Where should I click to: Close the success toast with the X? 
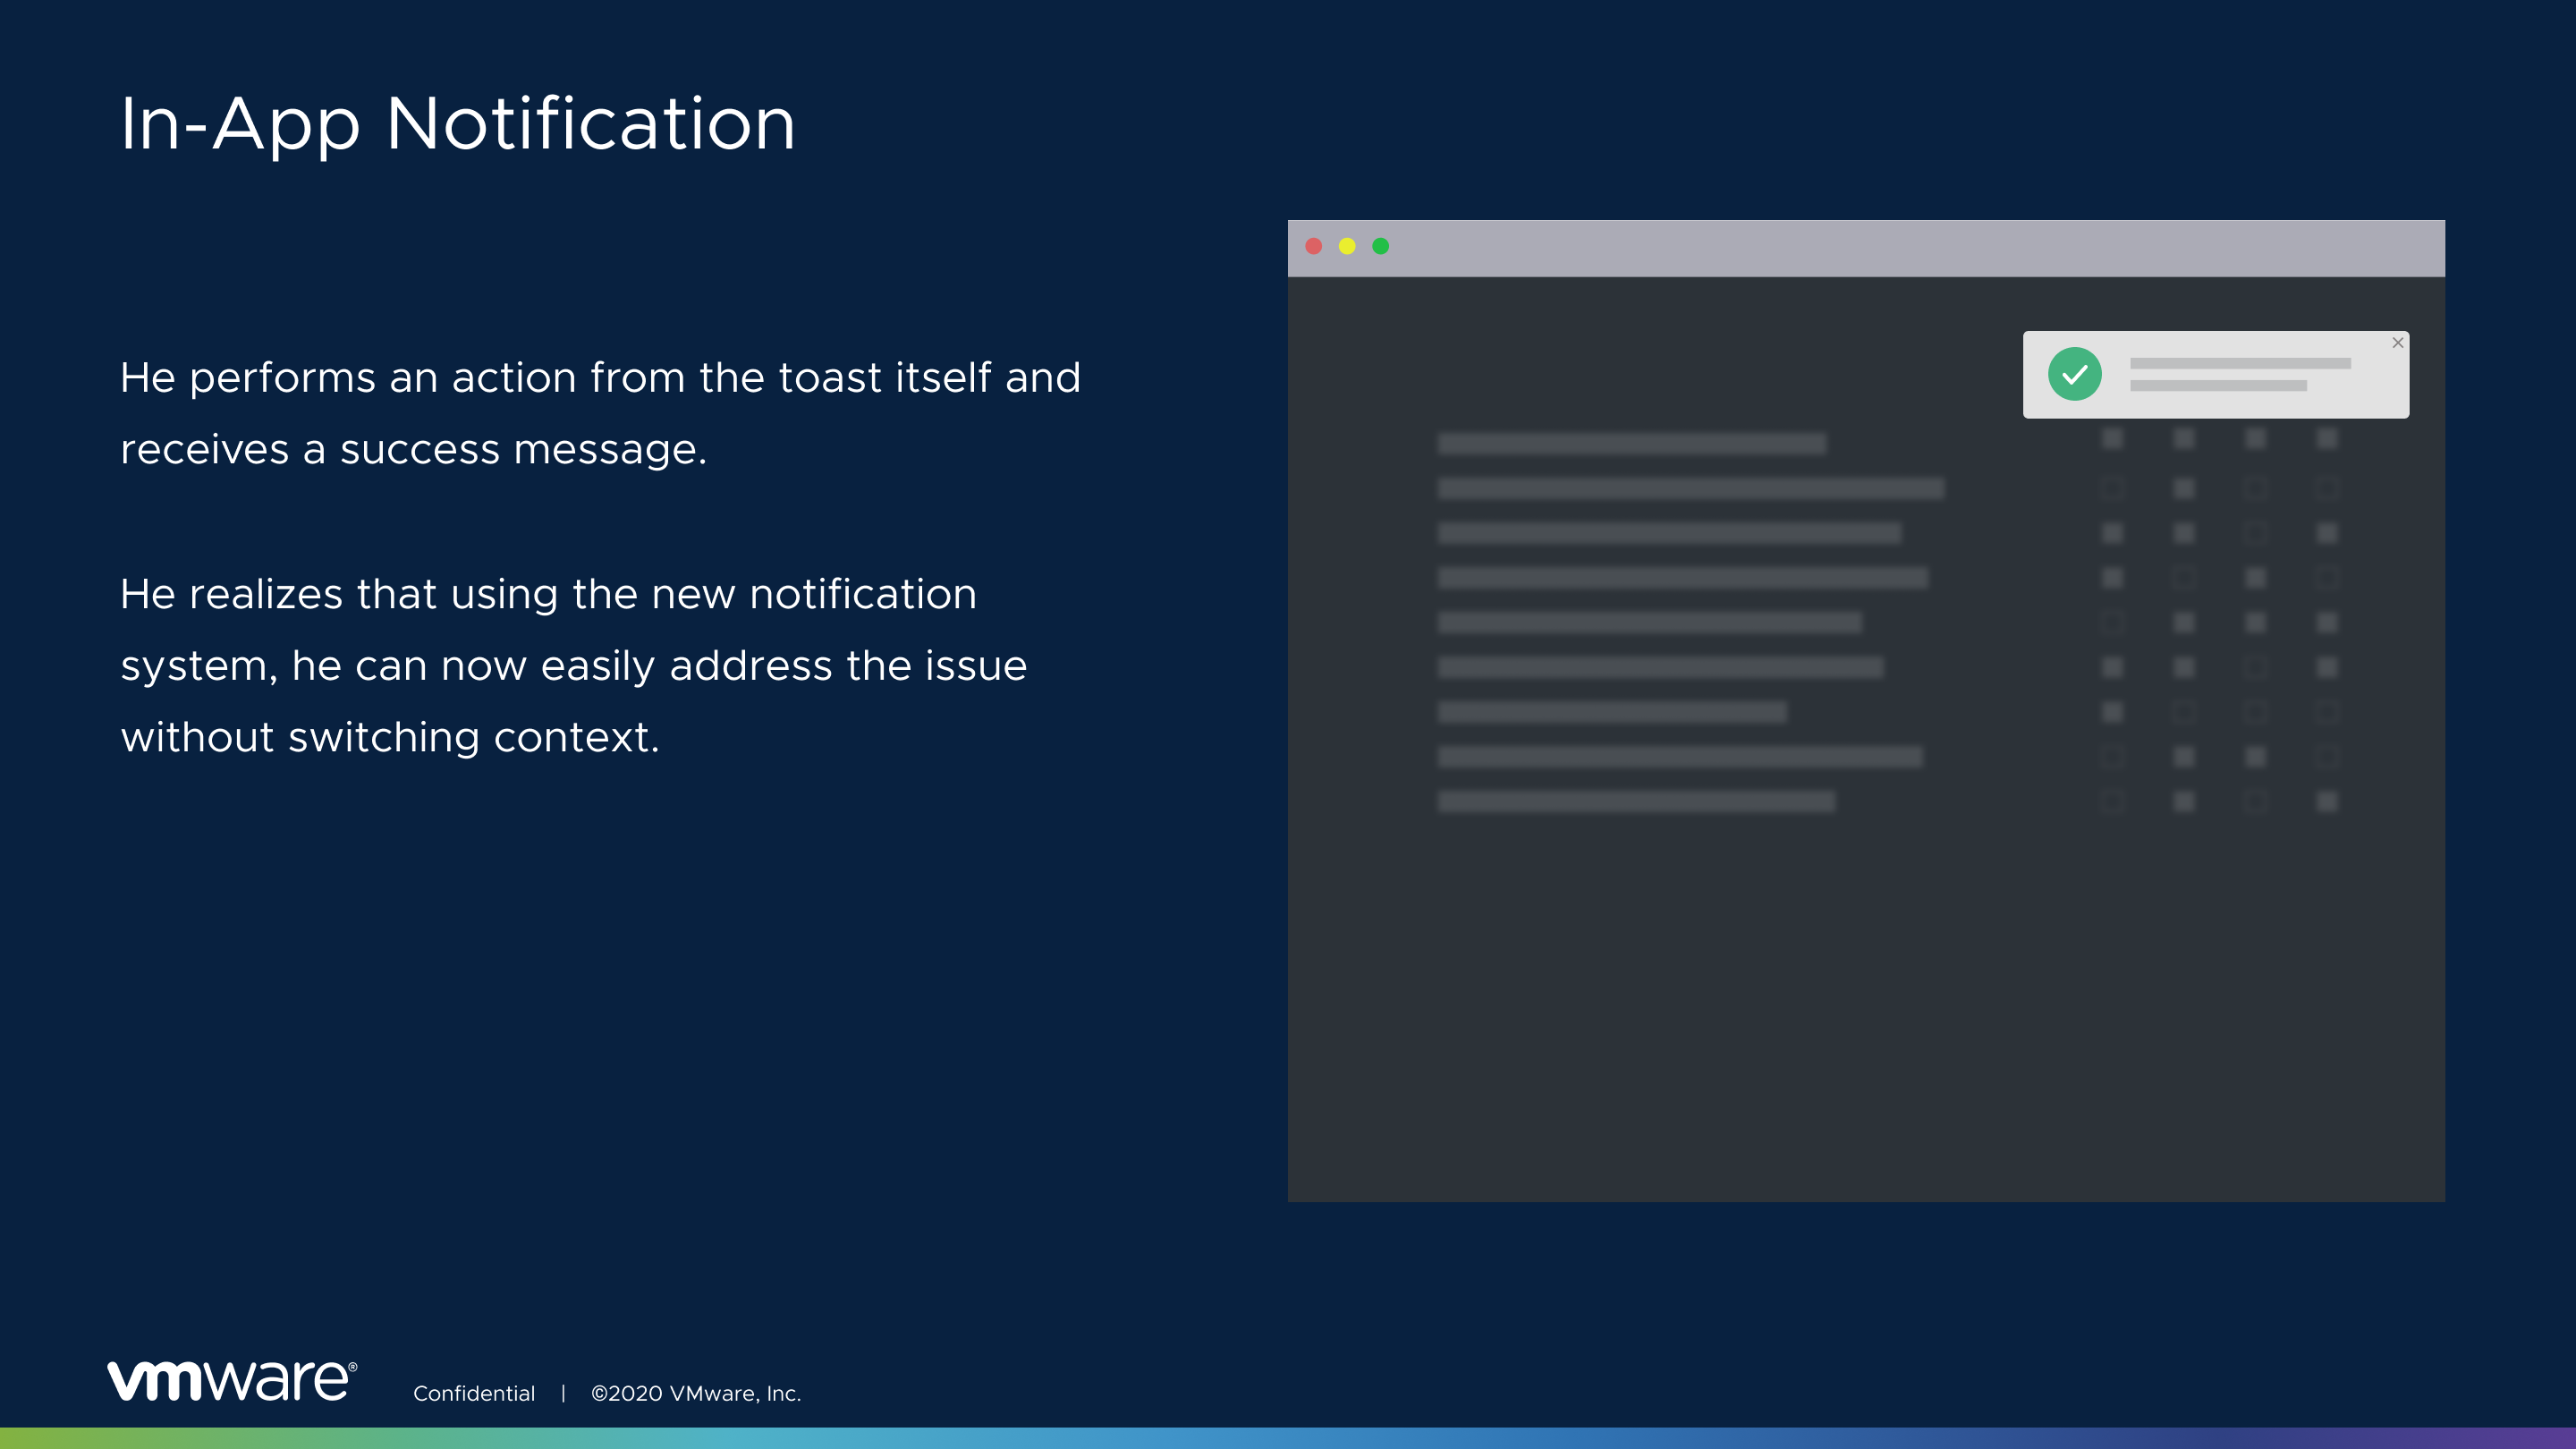point(2397,343)
